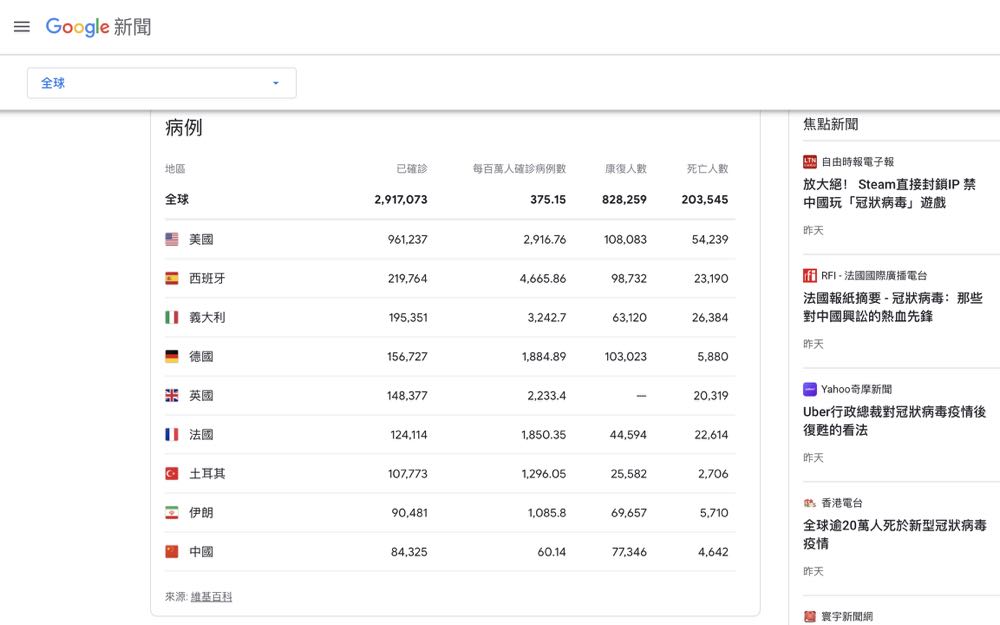Sort by 死亡人數 column header
This screenshot has width=1000, height=625.
tap(707, 169)
